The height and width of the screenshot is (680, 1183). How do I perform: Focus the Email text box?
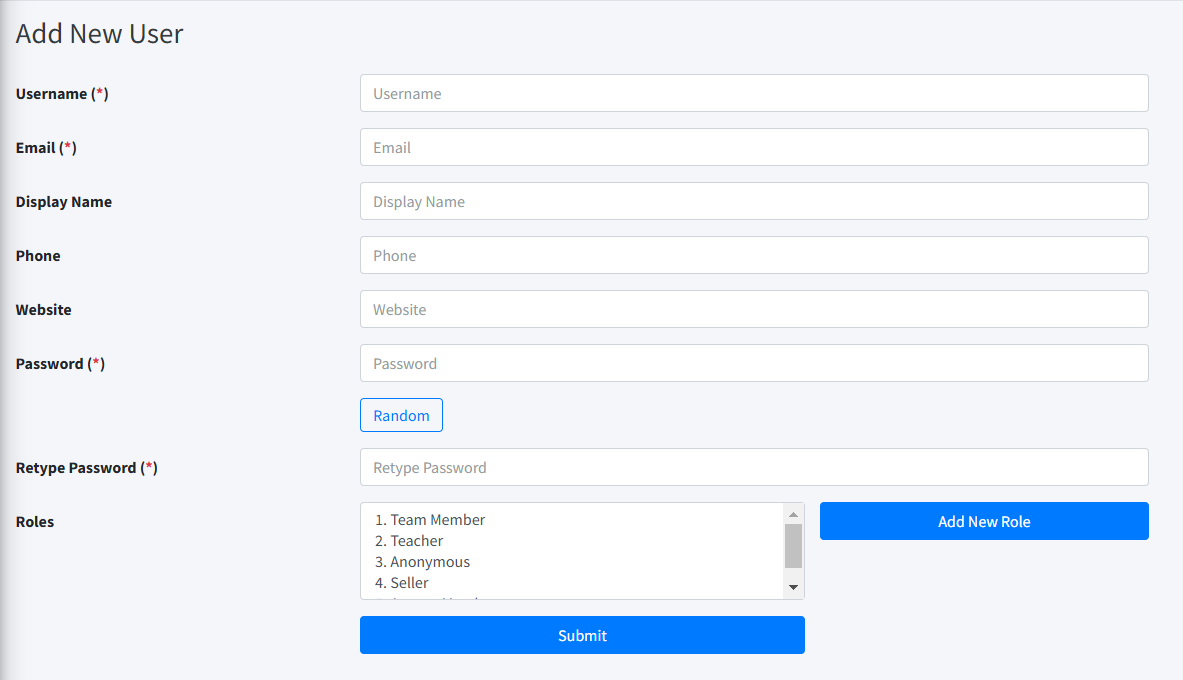[x=754, y=147]
